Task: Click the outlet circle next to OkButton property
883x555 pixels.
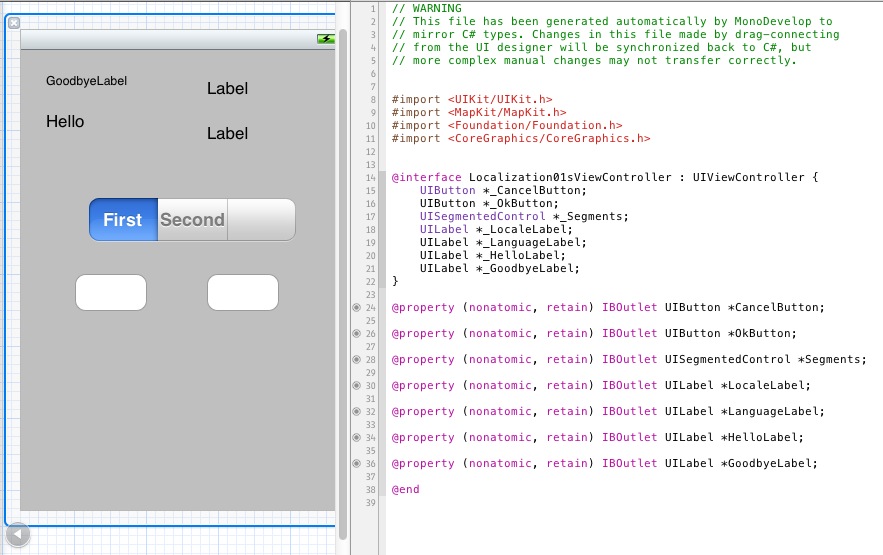Action: pyautogui.click(x=356, y=333)
